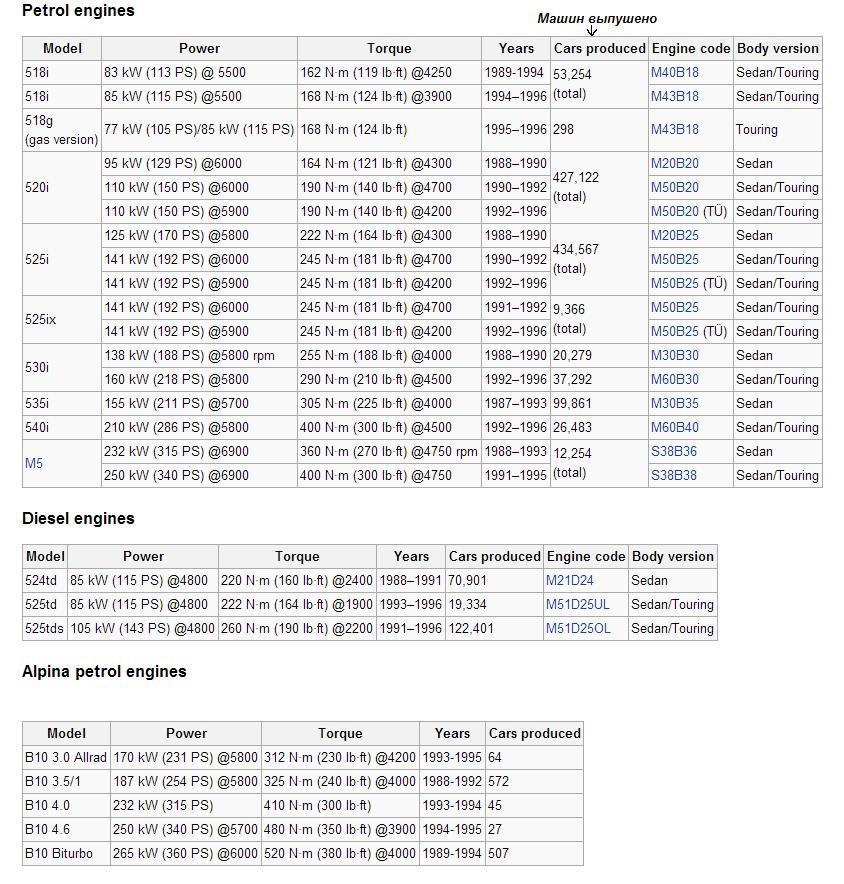Select the '524td' diesel model cell

pyautogui.click(x=45, y=581)
